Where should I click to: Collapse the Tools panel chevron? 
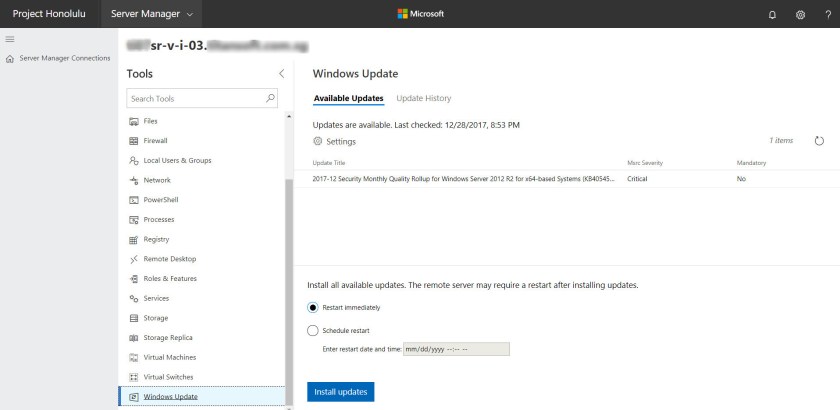281,74
